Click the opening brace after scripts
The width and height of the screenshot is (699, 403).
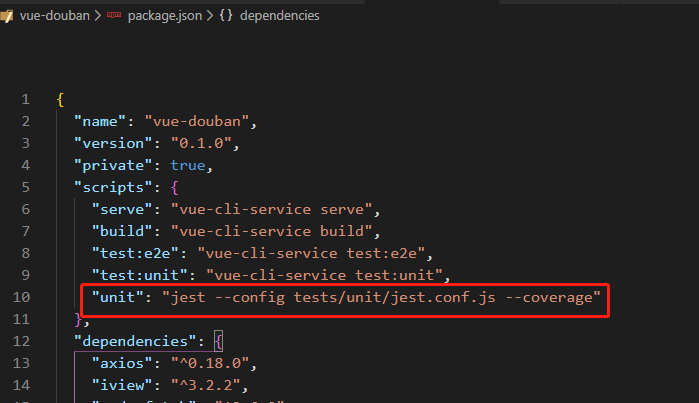click(x=174, y=187)
